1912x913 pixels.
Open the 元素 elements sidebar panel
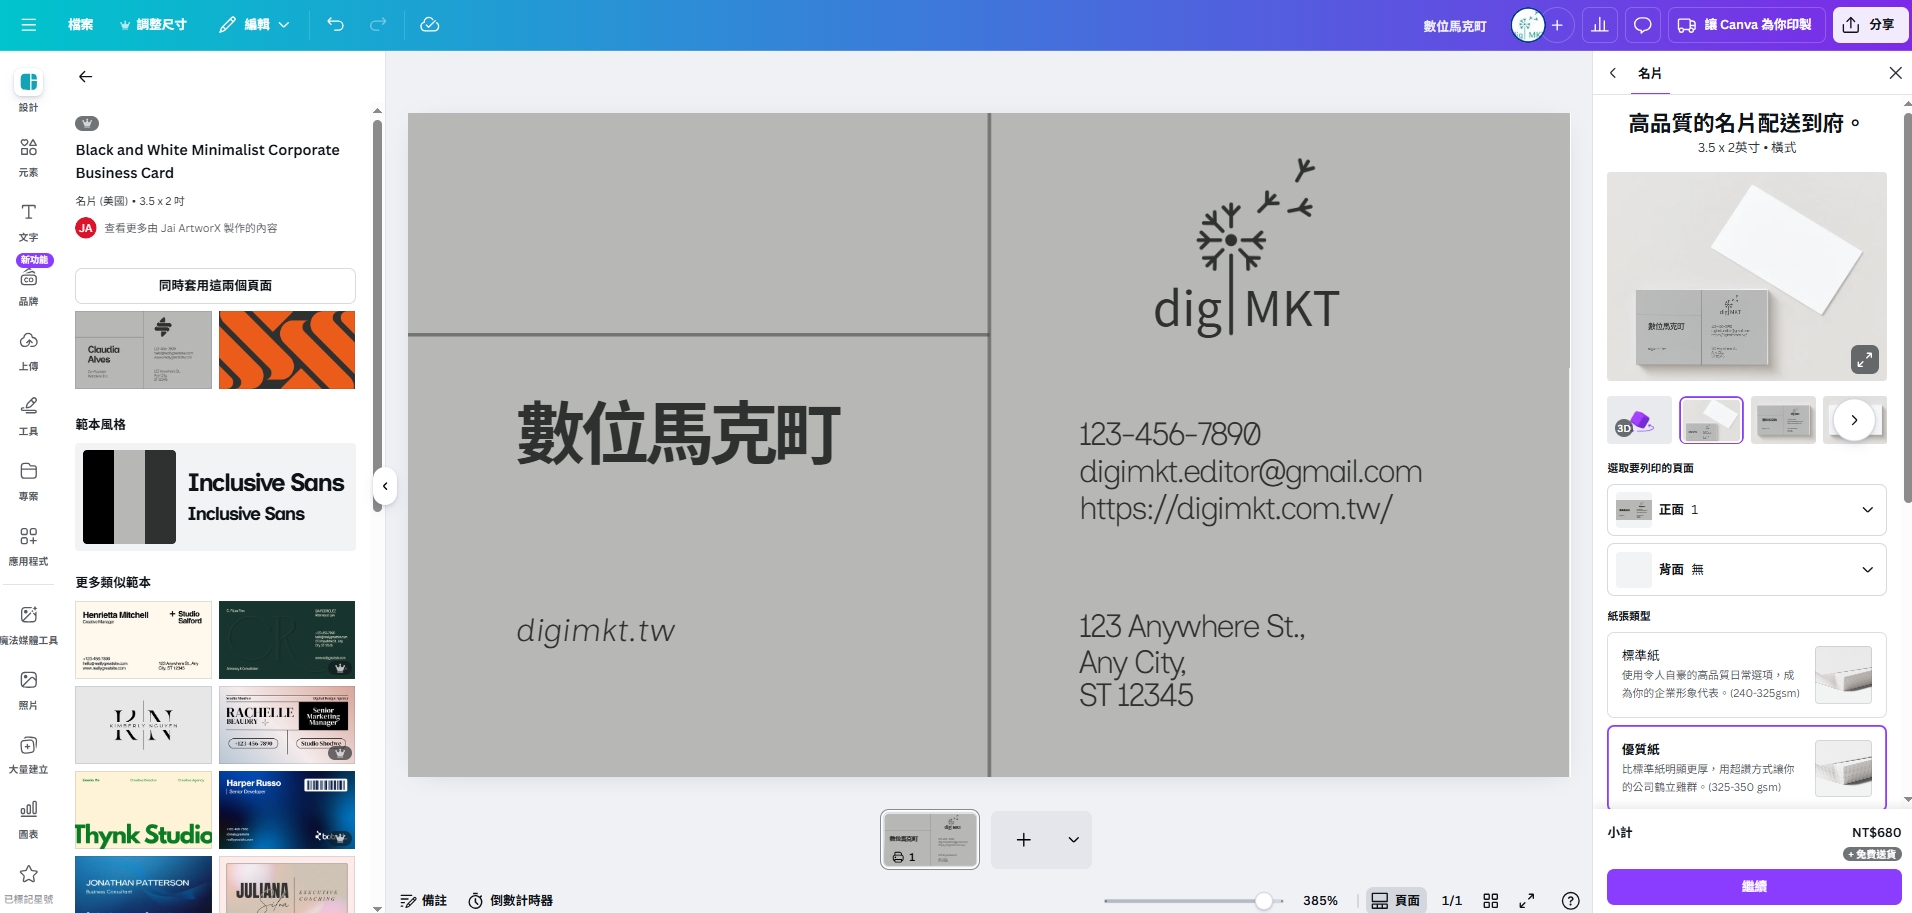28,157
